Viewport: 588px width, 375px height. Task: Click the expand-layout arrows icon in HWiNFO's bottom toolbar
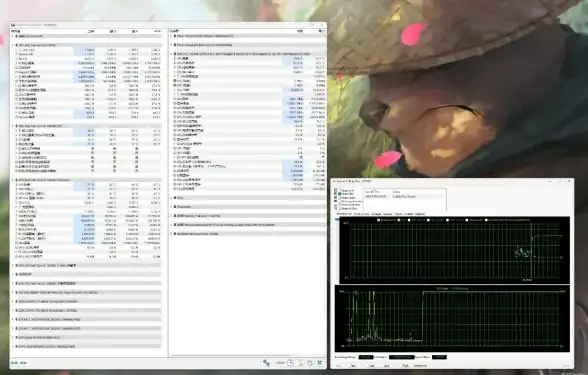click(x=266, y=363)
